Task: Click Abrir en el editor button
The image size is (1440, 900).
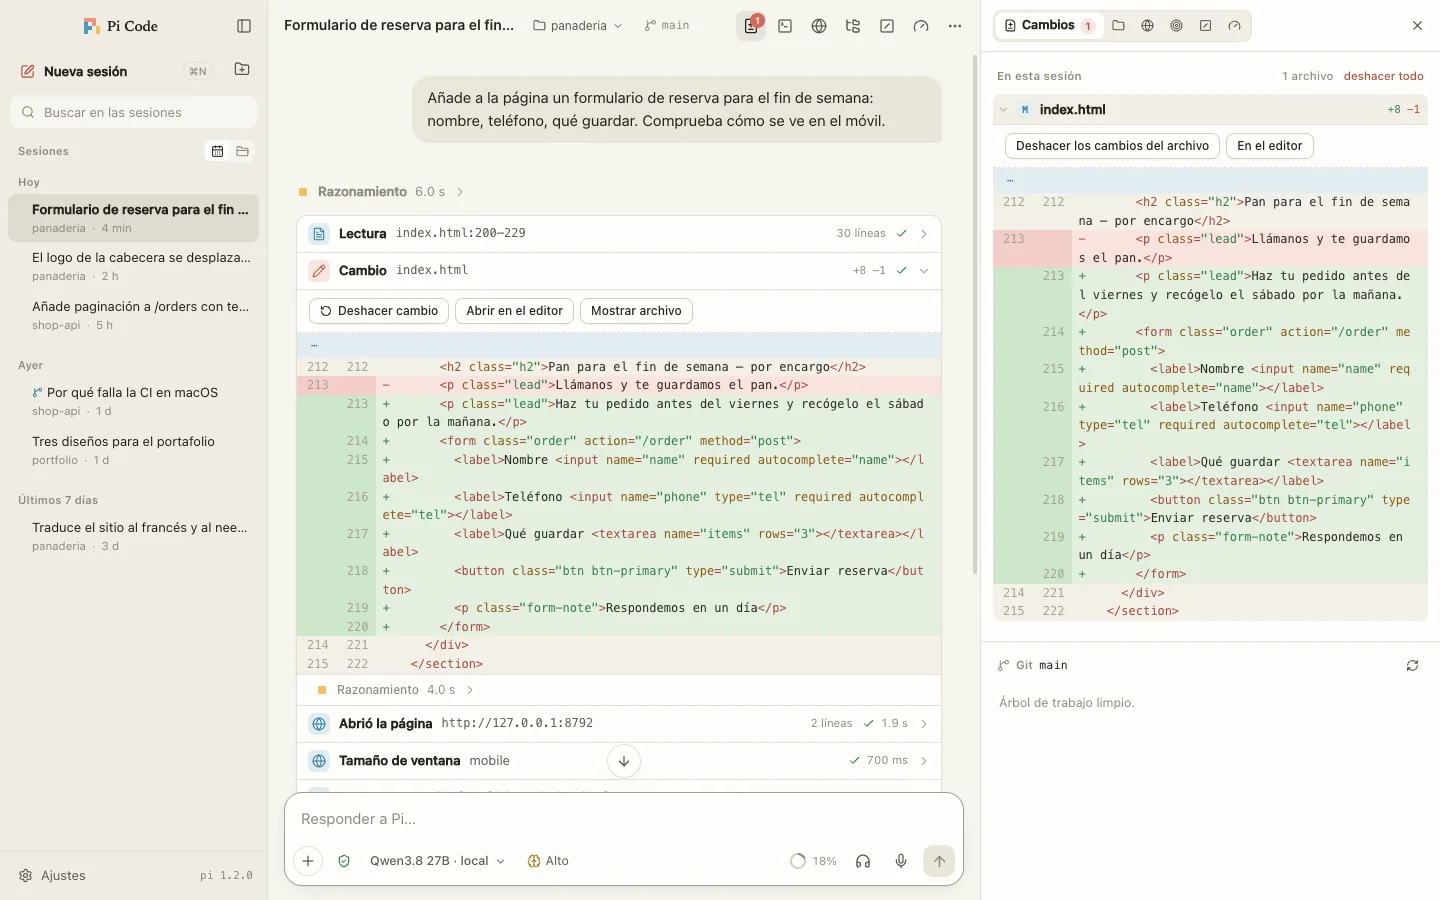Action: click(515, 311)
